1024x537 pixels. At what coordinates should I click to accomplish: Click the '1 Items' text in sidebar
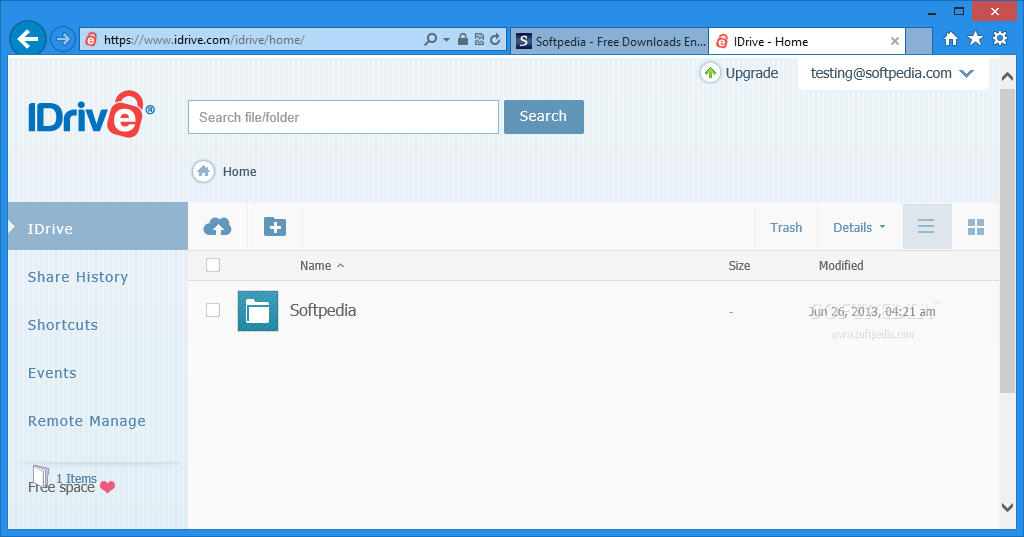tap(76, 478)
